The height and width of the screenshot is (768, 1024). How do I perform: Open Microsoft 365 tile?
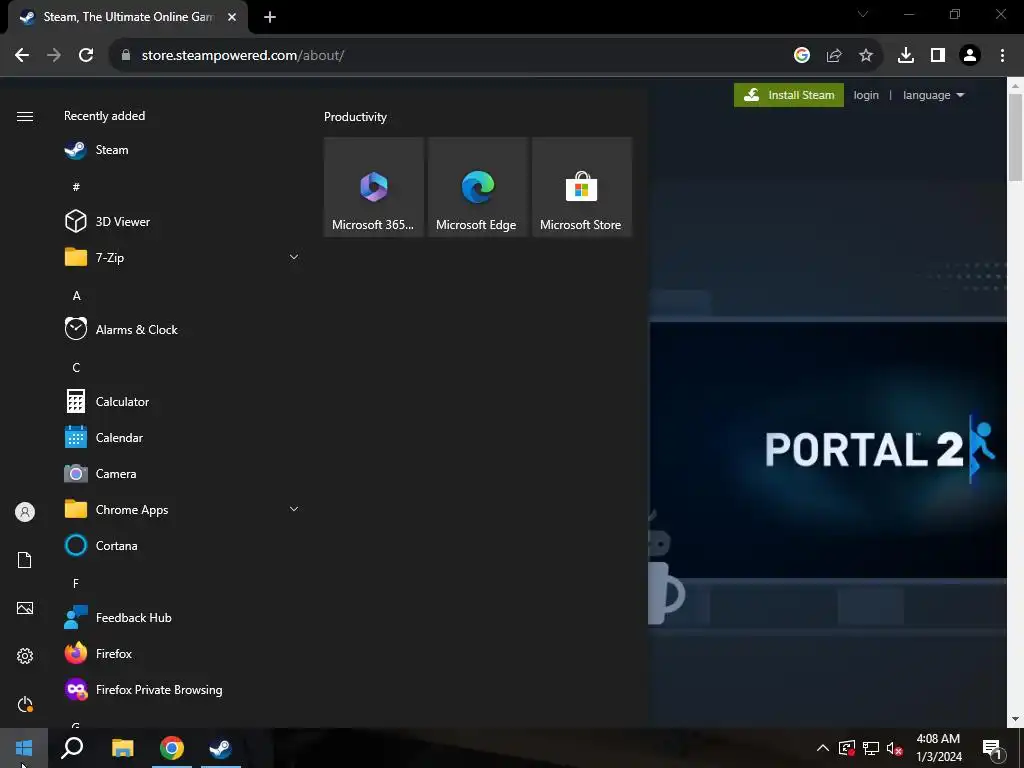[374, 187]
